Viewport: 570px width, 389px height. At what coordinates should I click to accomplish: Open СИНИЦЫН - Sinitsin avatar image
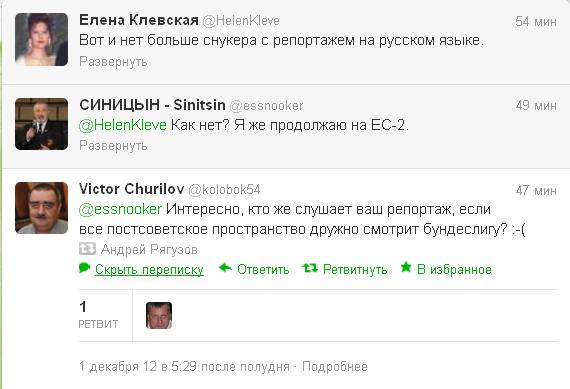pos(41,124)
